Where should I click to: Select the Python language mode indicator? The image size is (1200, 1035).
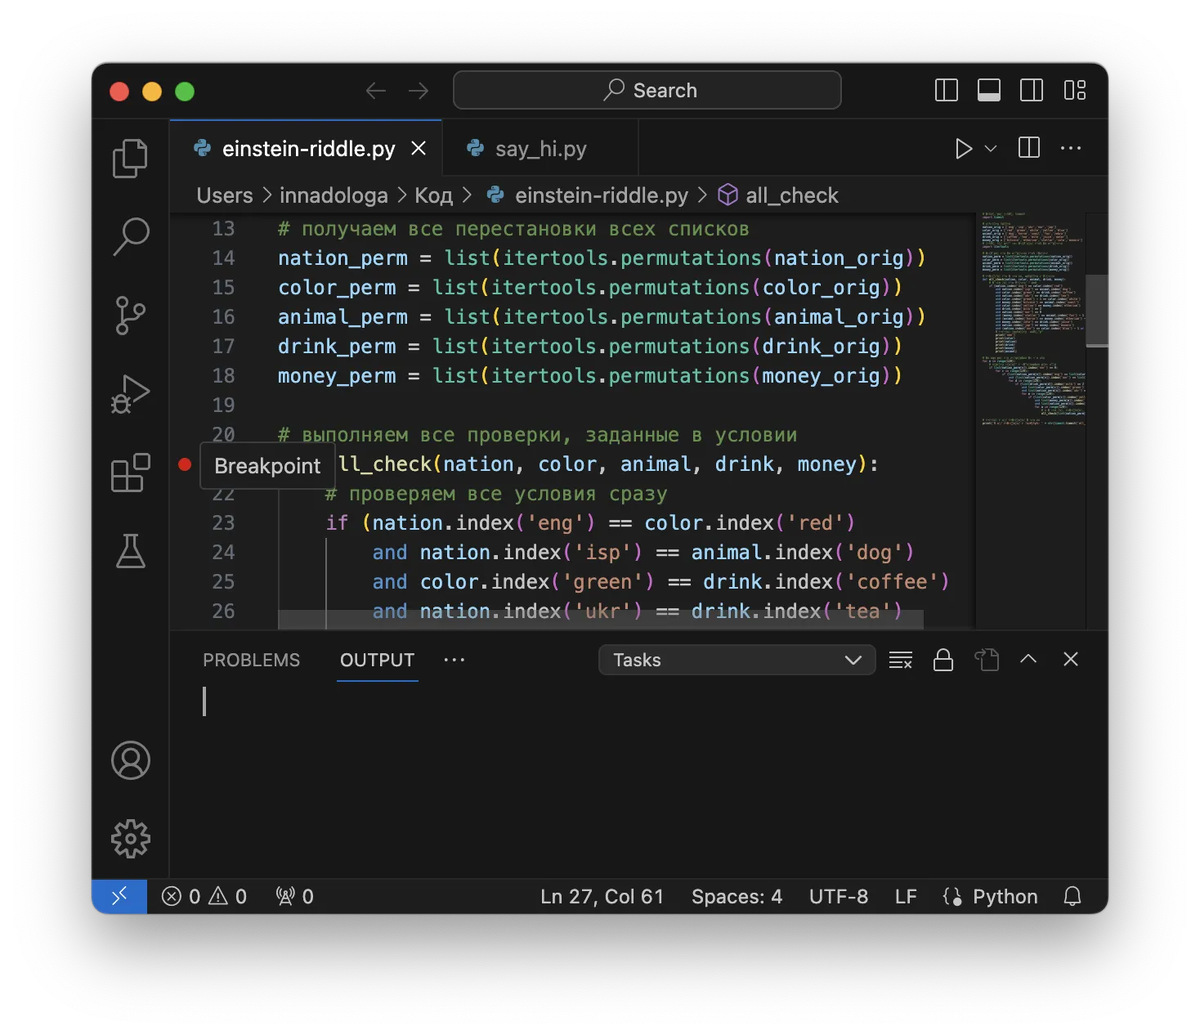(990, 896)
